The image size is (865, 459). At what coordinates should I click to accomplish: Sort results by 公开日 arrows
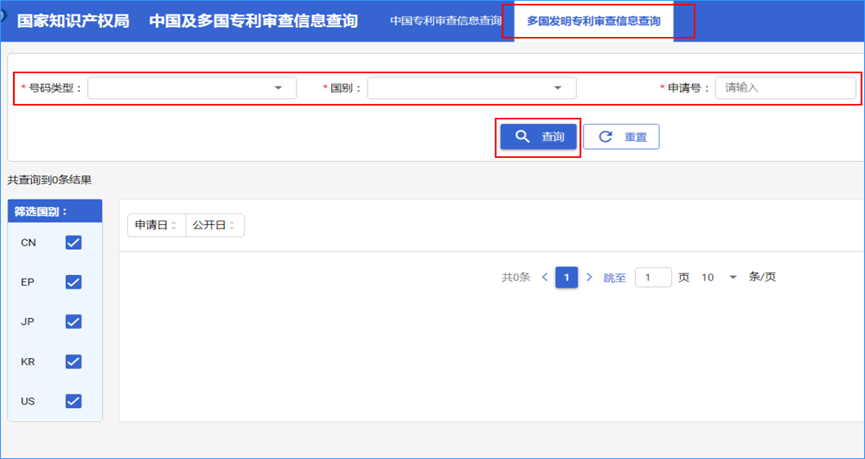[232, 226]
